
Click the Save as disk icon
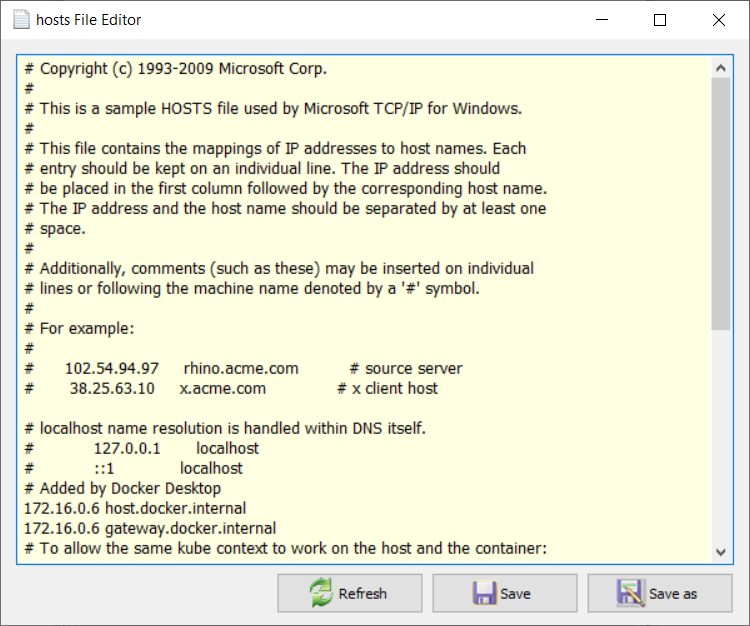click(x=630, y=593)
